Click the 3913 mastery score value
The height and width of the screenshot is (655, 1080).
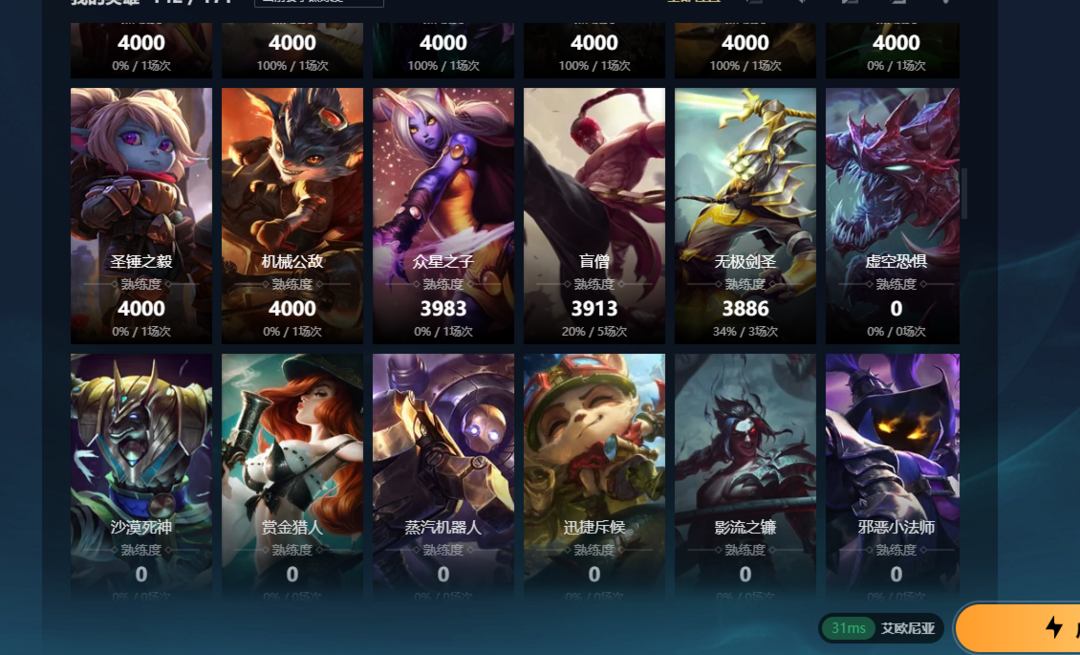click(x=594, y=309)
